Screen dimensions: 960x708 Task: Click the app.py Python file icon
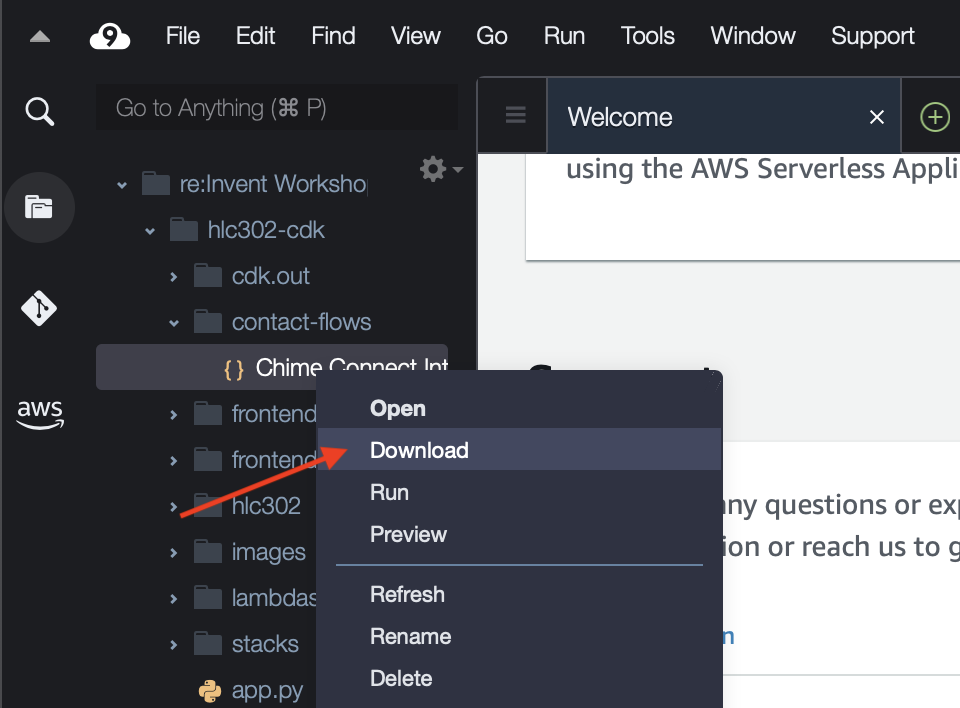coord(210,691)
